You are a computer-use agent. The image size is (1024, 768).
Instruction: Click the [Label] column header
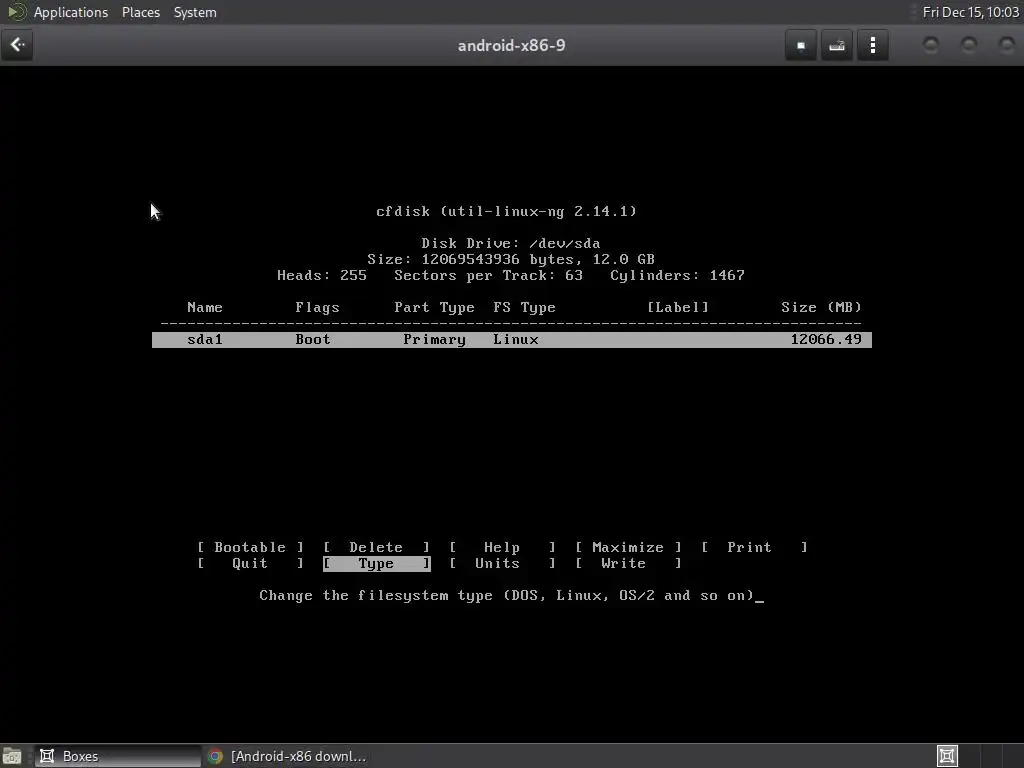pos(678,308)
